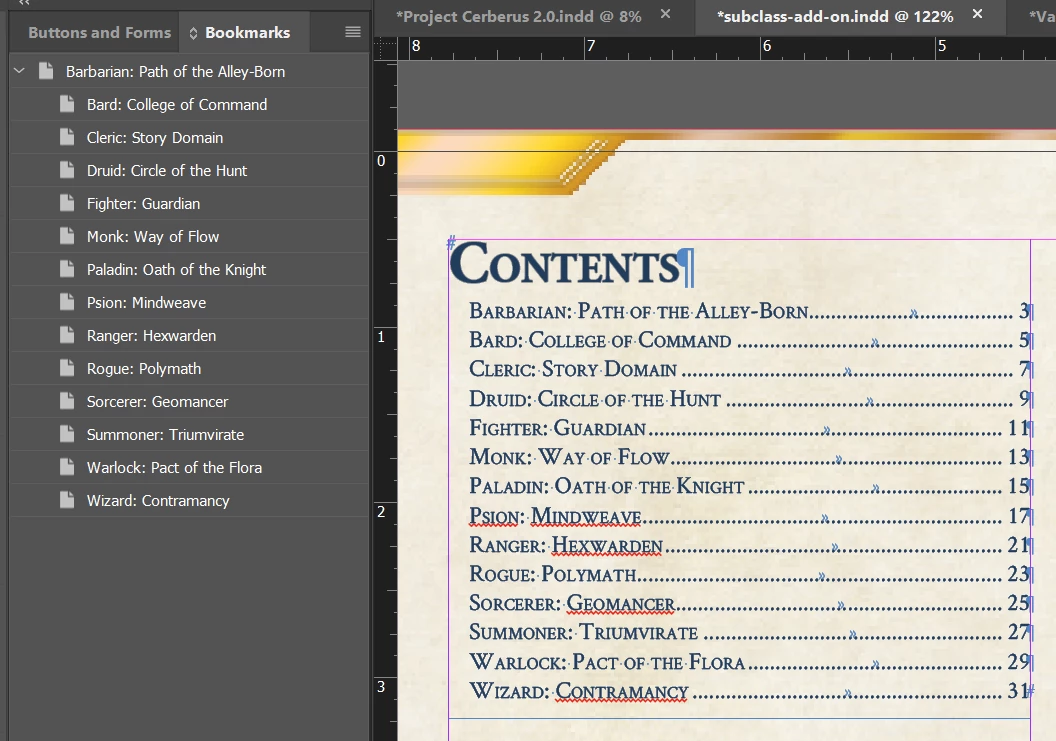Select bookmark Barbarian: Path of the Alley-Born
Image resolution: width=1056 pixels, height=741 pixels.
click(189, 71)
